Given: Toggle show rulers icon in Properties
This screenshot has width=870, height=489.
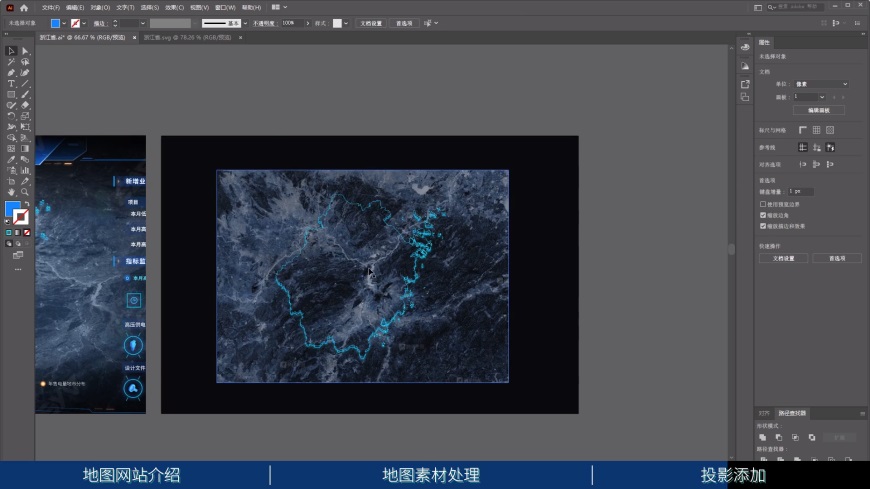Looking at the screenshot, I should (x=803, y=130).
